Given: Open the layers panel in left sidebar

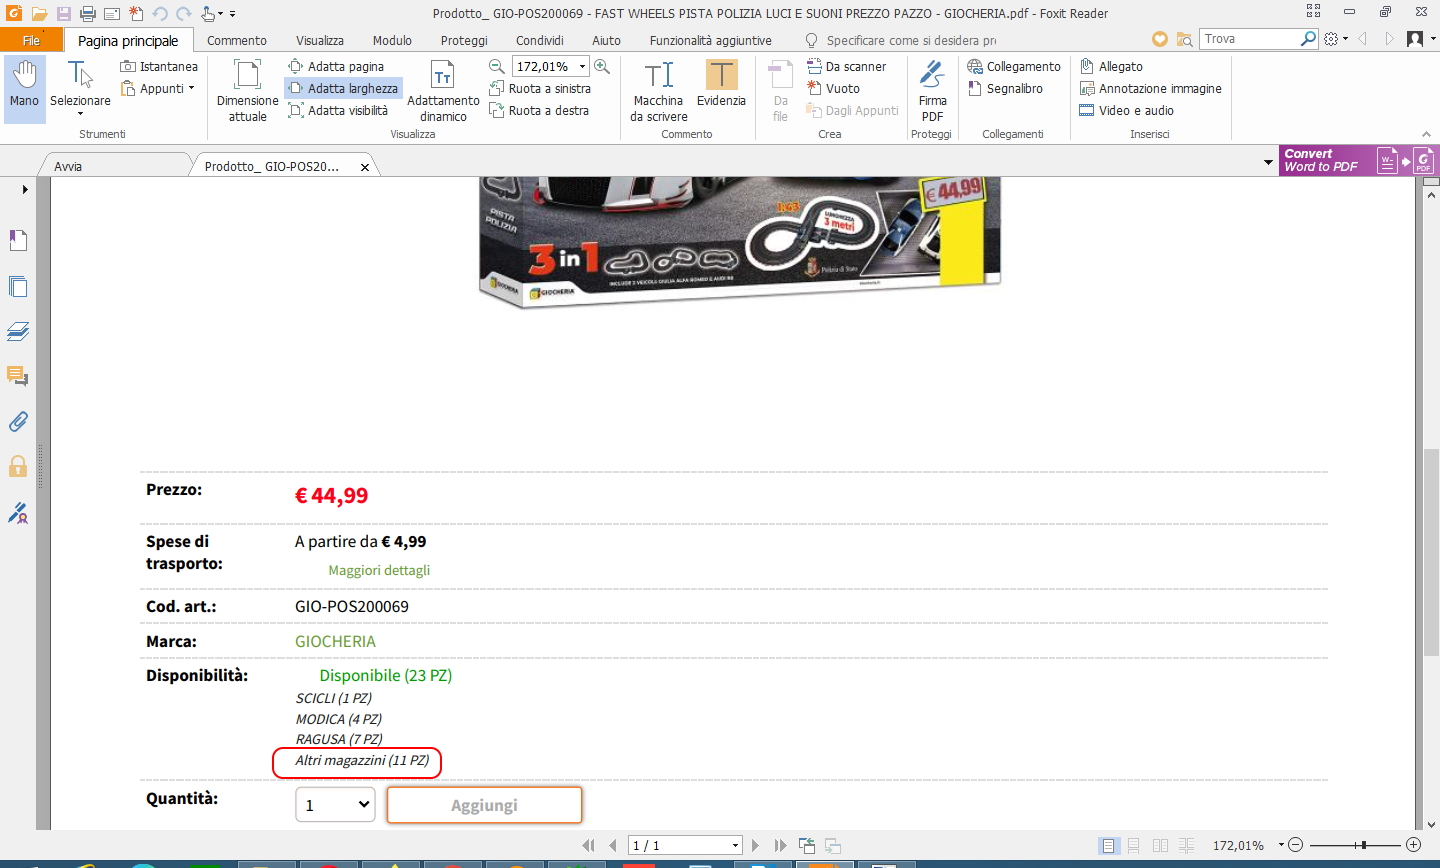Looking at the screenshot, I should [x=18, y=331].
